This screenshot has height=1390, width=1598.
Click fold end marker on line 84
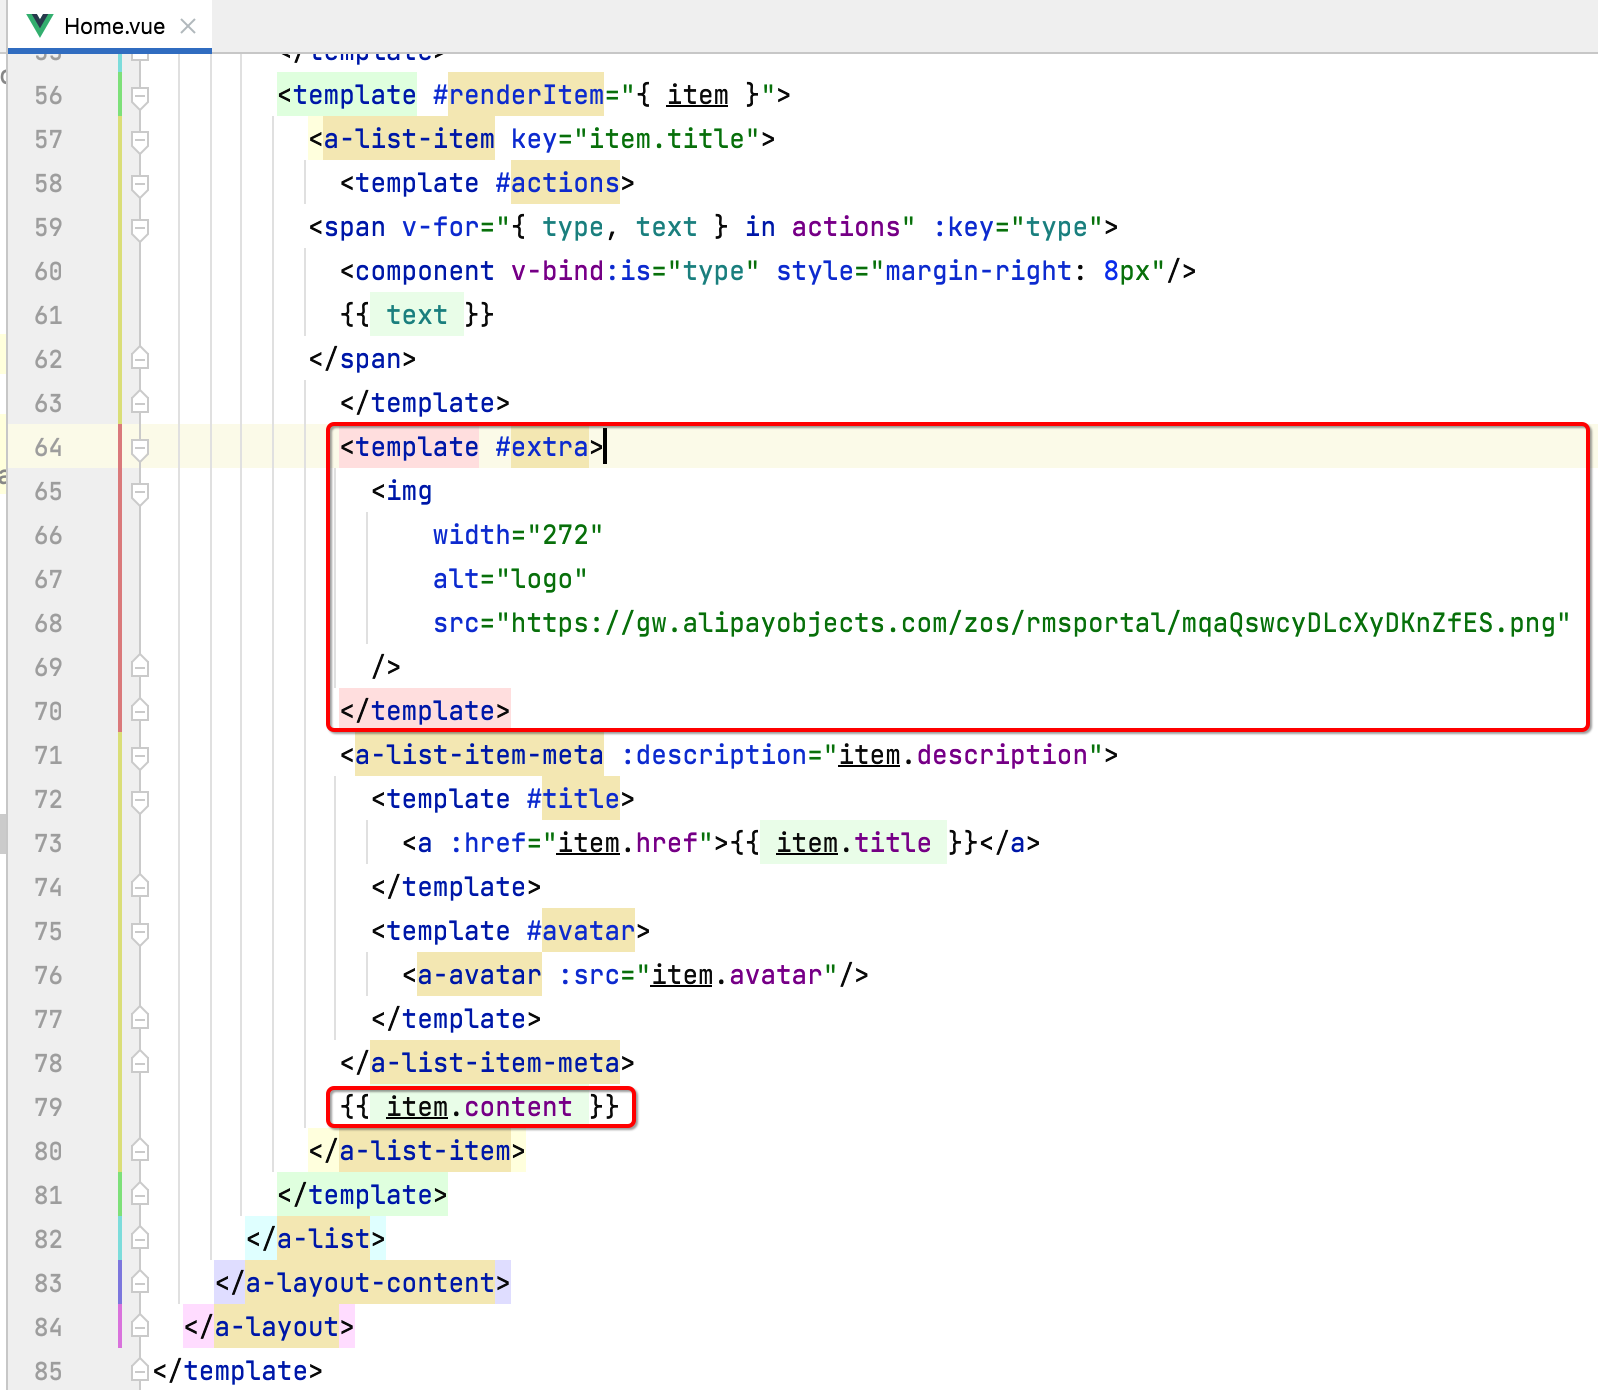coord(140,1327)
